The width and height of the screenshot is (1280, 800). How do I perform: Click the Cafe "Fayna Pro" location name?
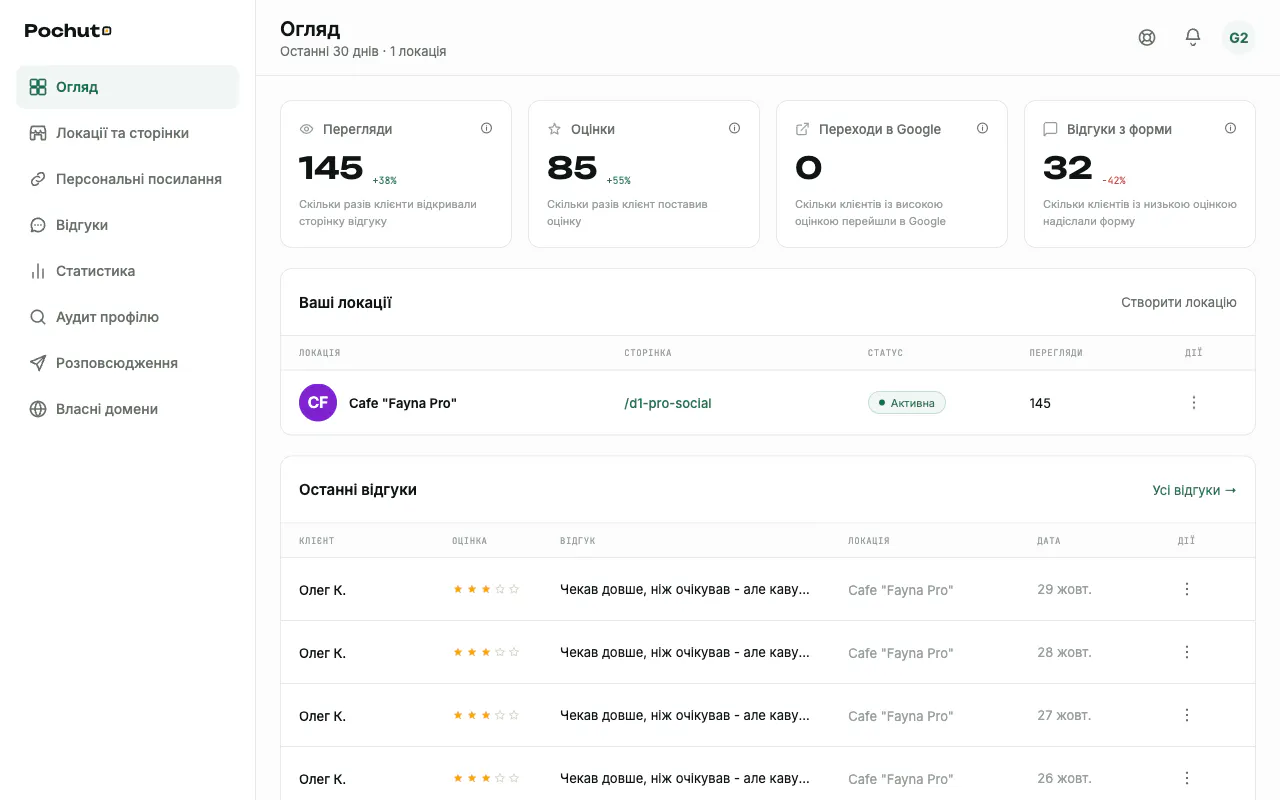point(403,403)
